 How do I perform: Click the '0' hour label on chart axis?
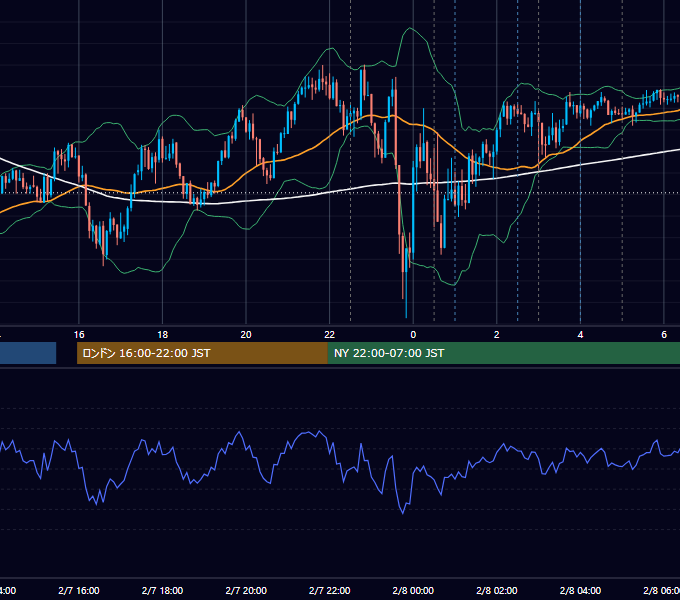(413, 334)
